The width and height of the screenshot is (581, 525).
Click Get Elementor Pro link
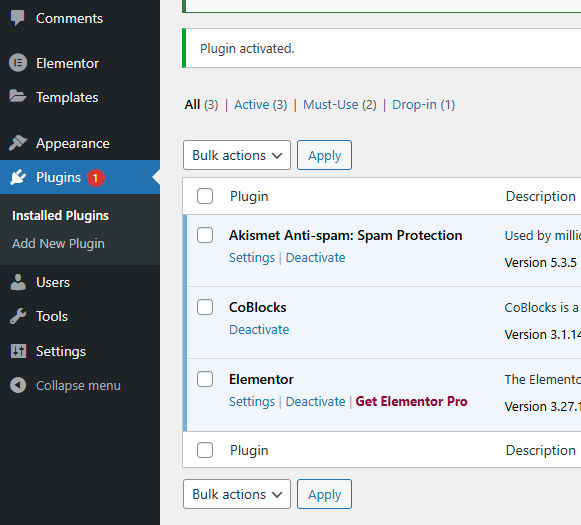[411, 401]
